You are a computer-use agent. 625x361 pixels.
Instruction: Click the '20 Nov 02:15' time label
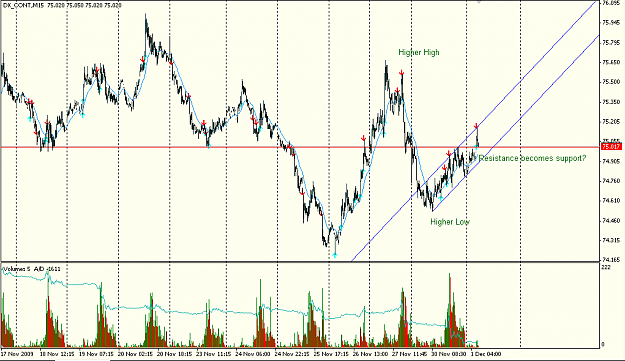[135, 354]
